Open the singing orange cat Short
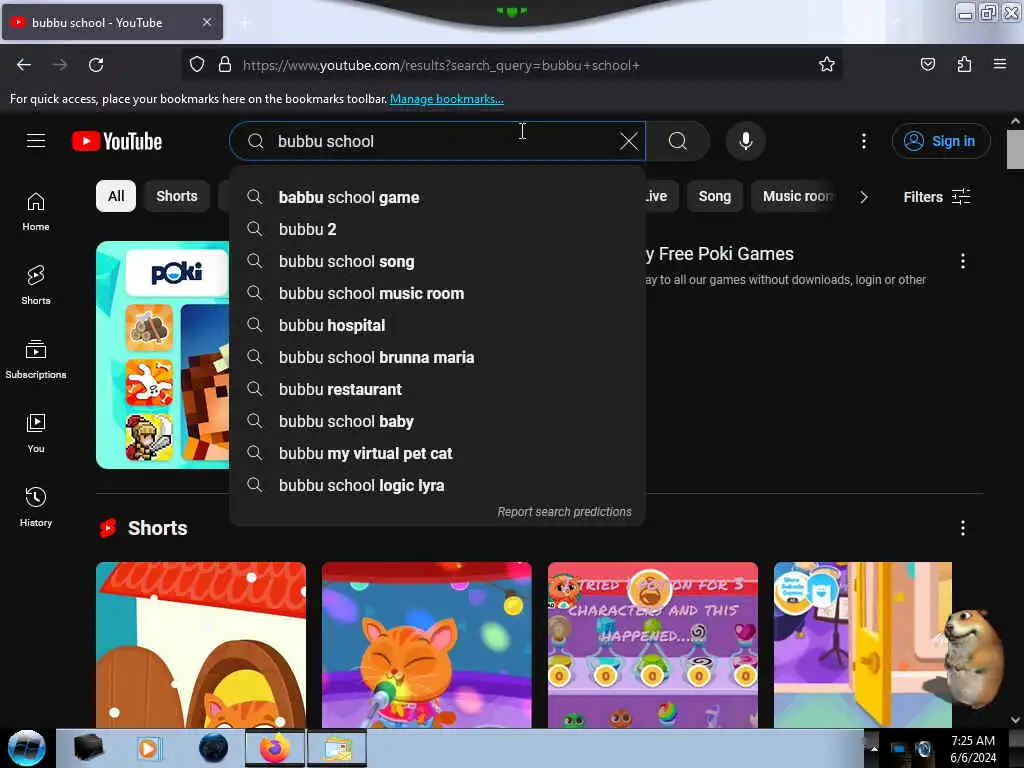The height and width of the screenshot is (768, 1024). (426, 645)
